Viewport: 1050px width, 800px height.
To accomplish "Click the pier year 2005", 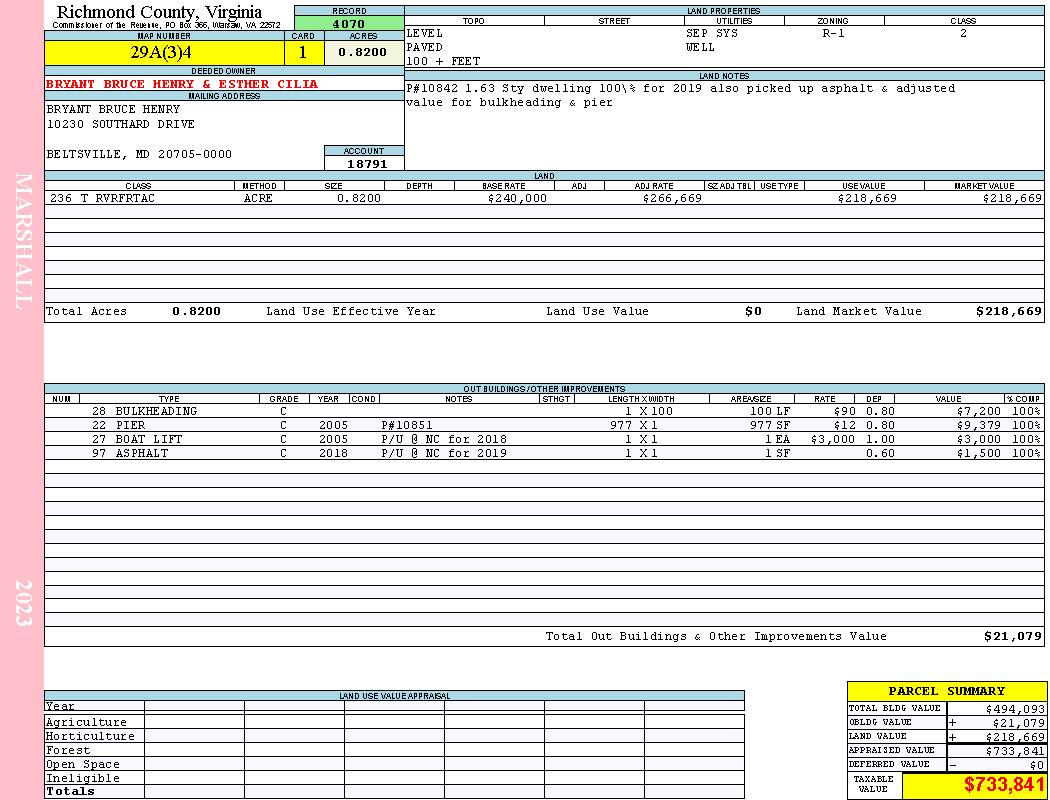I will (333, 426).
